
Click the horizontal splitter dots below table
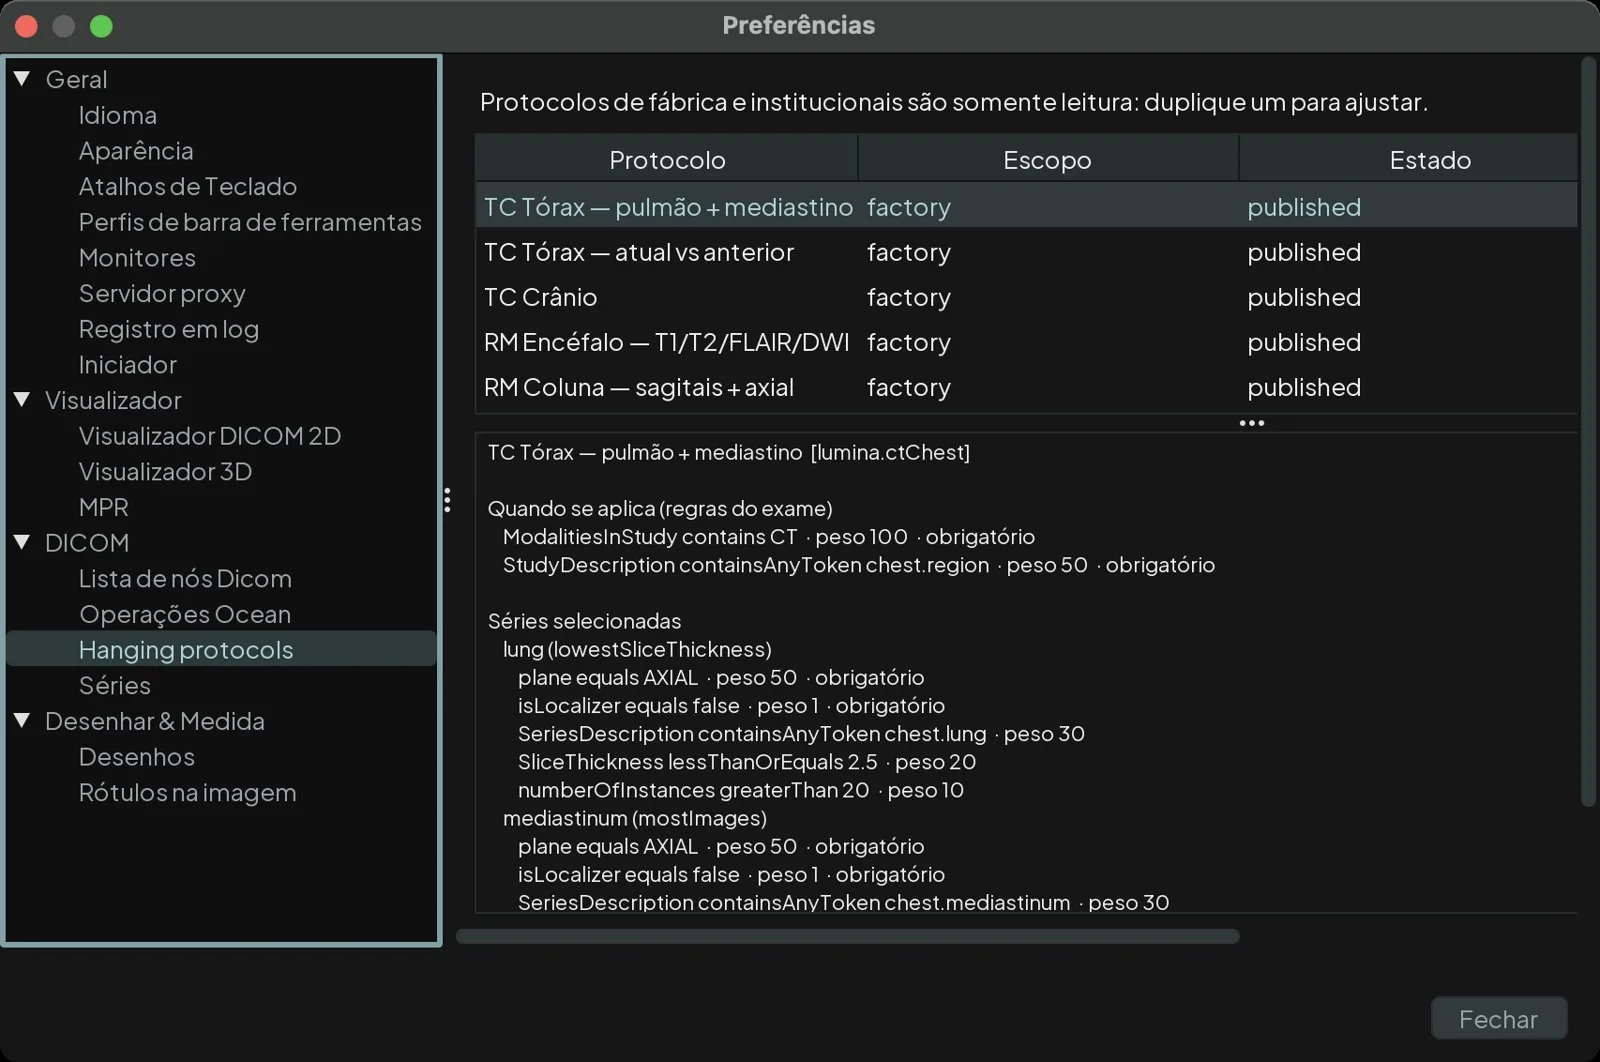[x=1252, y=423]
